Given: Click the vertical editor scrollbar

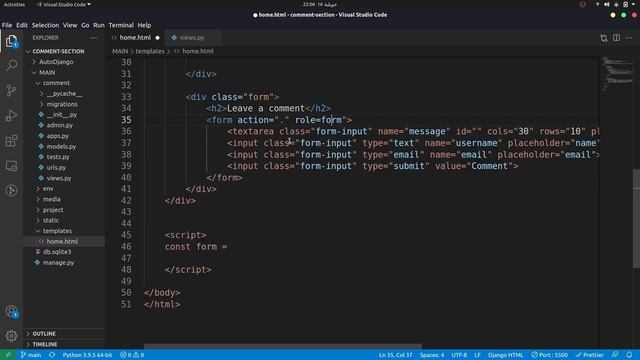Looking at the screenshot, I should click(x=636, y=218).
